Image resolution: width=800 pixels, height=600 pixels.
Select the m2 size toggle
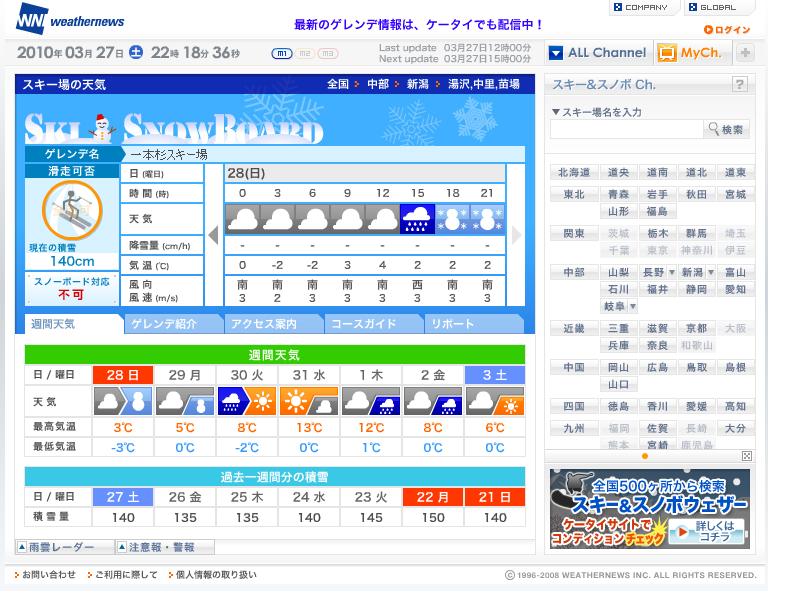(x=305, y=53)
